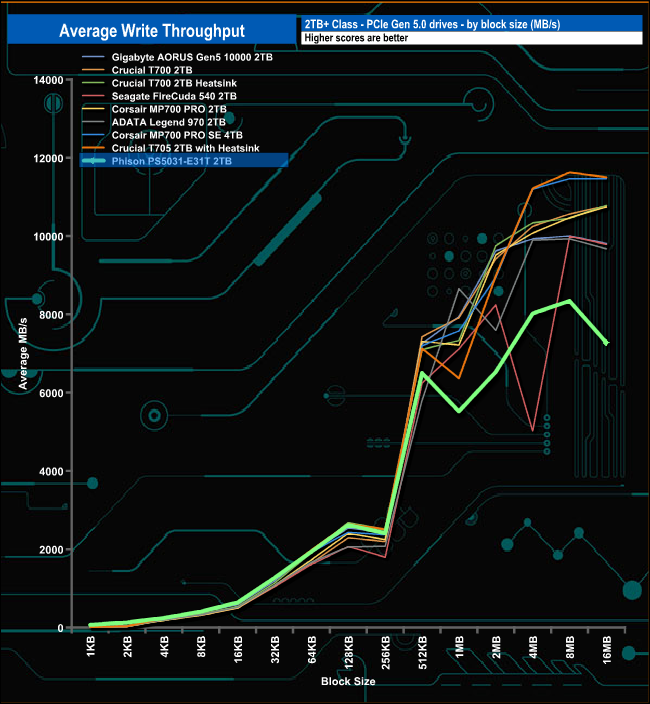650x704 pixels.
Task: Click the 2MB x-axis label
Action: point(496,647)
